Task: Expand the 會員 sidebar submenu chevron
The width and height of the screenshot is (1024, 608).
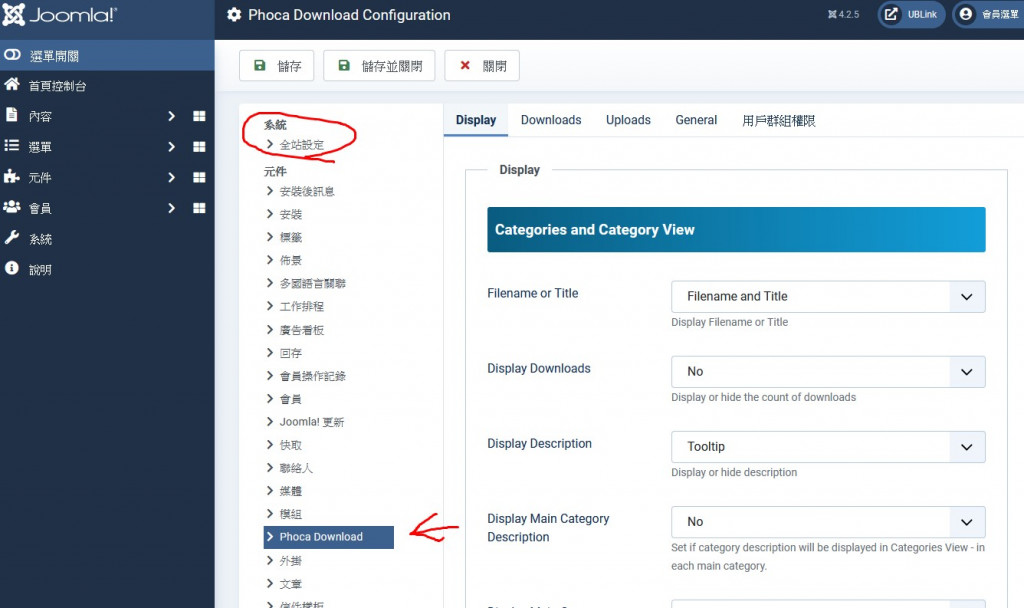Action: pos(171,208)
